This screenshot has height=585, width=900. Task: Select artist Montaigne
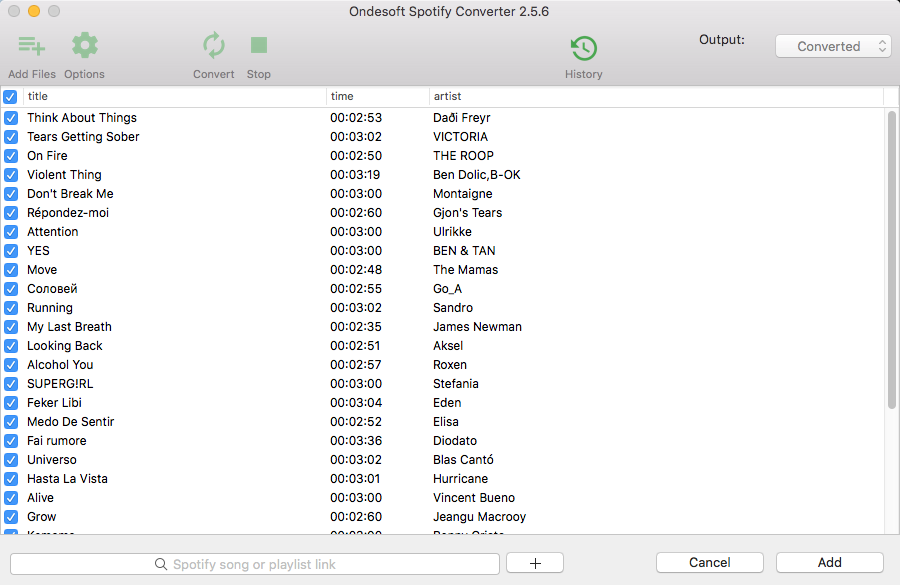click(x=463, y=194)
